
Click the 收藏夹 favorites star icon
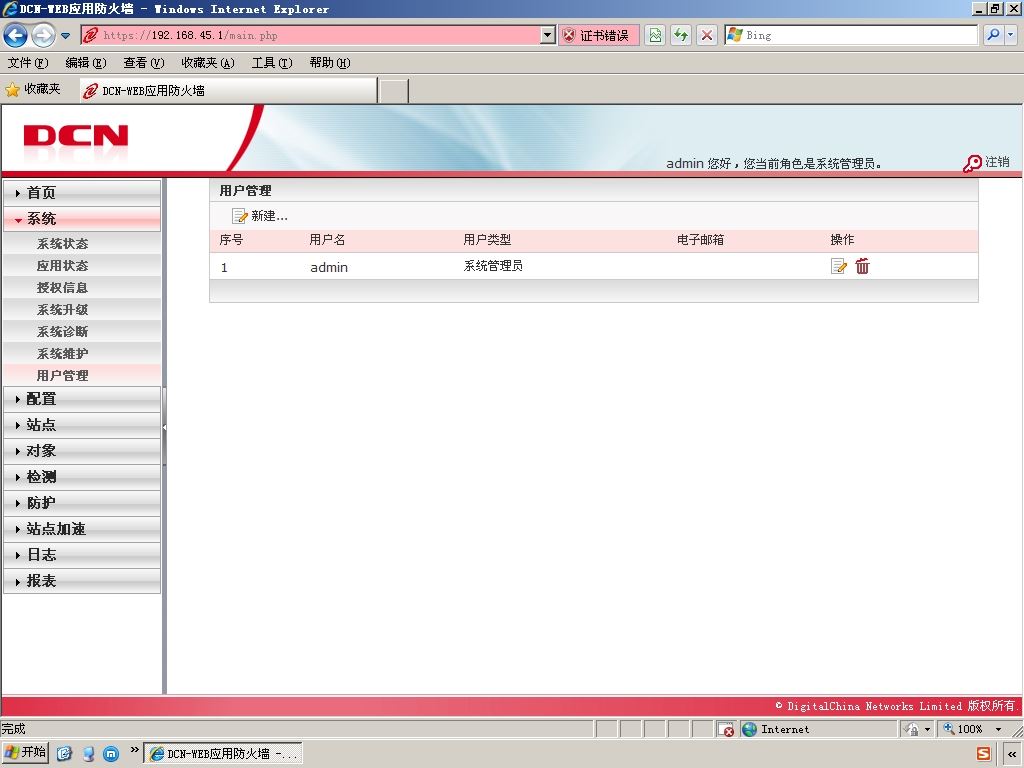tap(12, 89)
